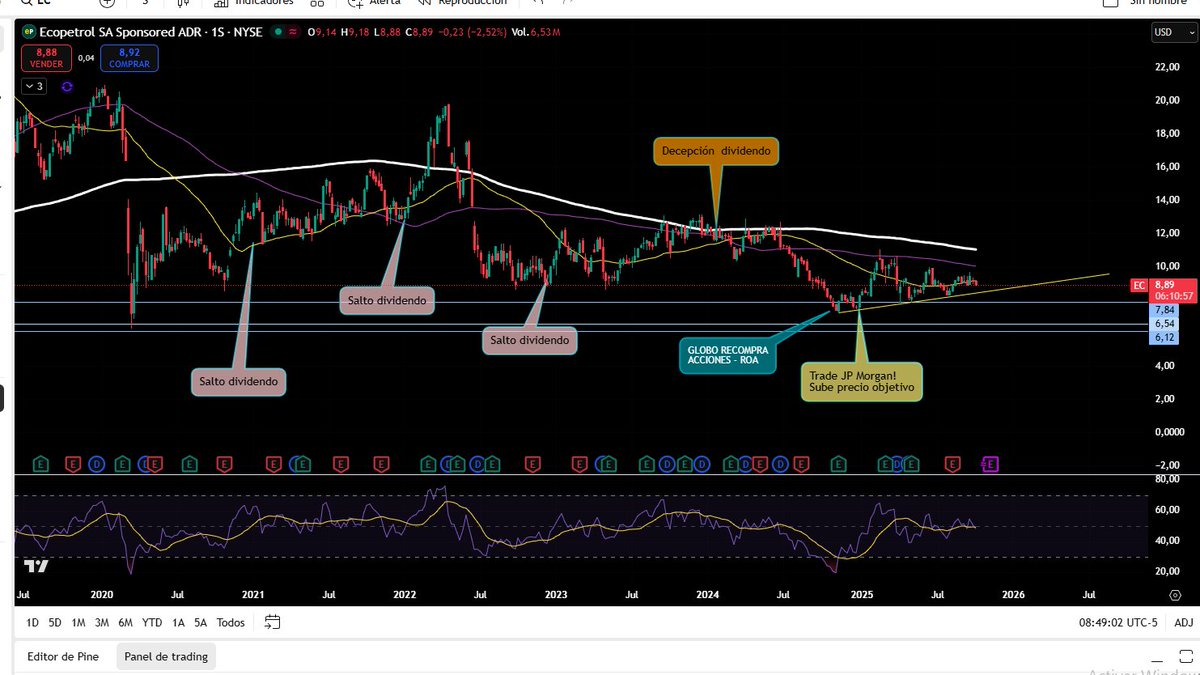The height and width of the screenshot is (675, 1200).
Task: Click the Alerta button in top toolbar
Action: [x=376, y=3]
